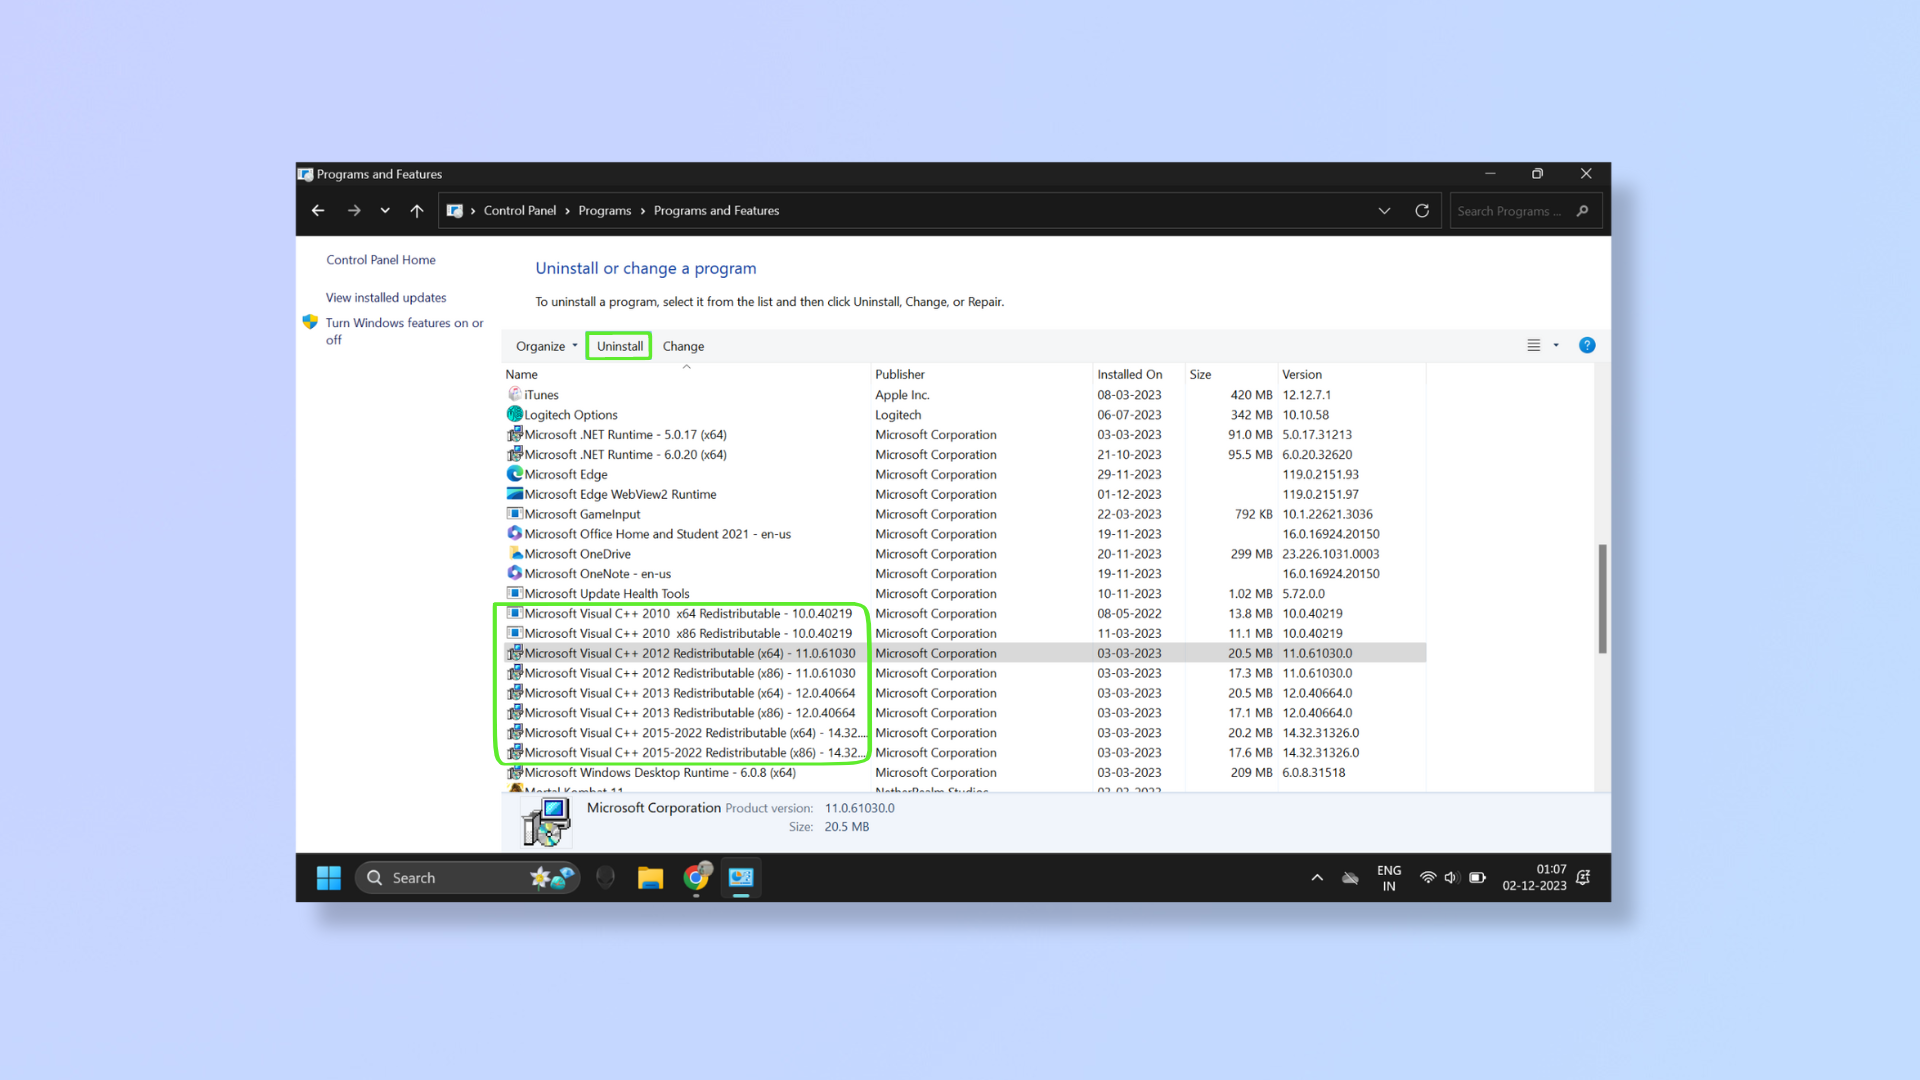Click the view options list icon
This screenshot has width=1920, height=1080.
[1533, 345]
